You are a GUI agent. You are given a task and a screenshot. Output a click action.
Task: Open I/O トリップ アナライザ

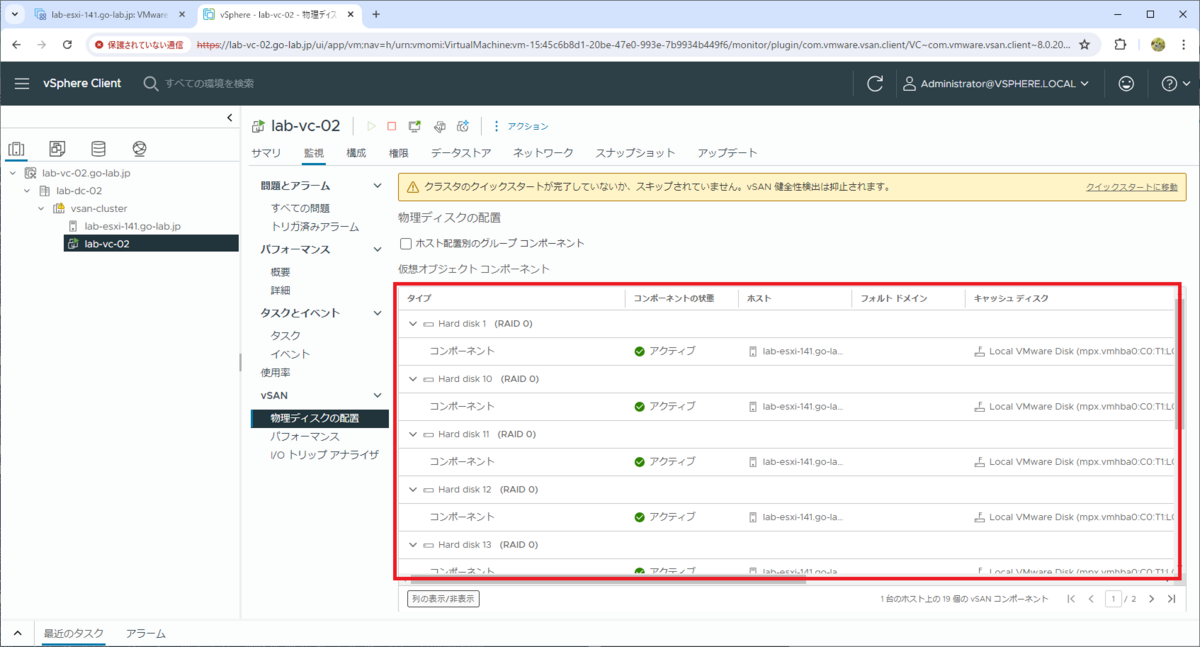point(324,455)
